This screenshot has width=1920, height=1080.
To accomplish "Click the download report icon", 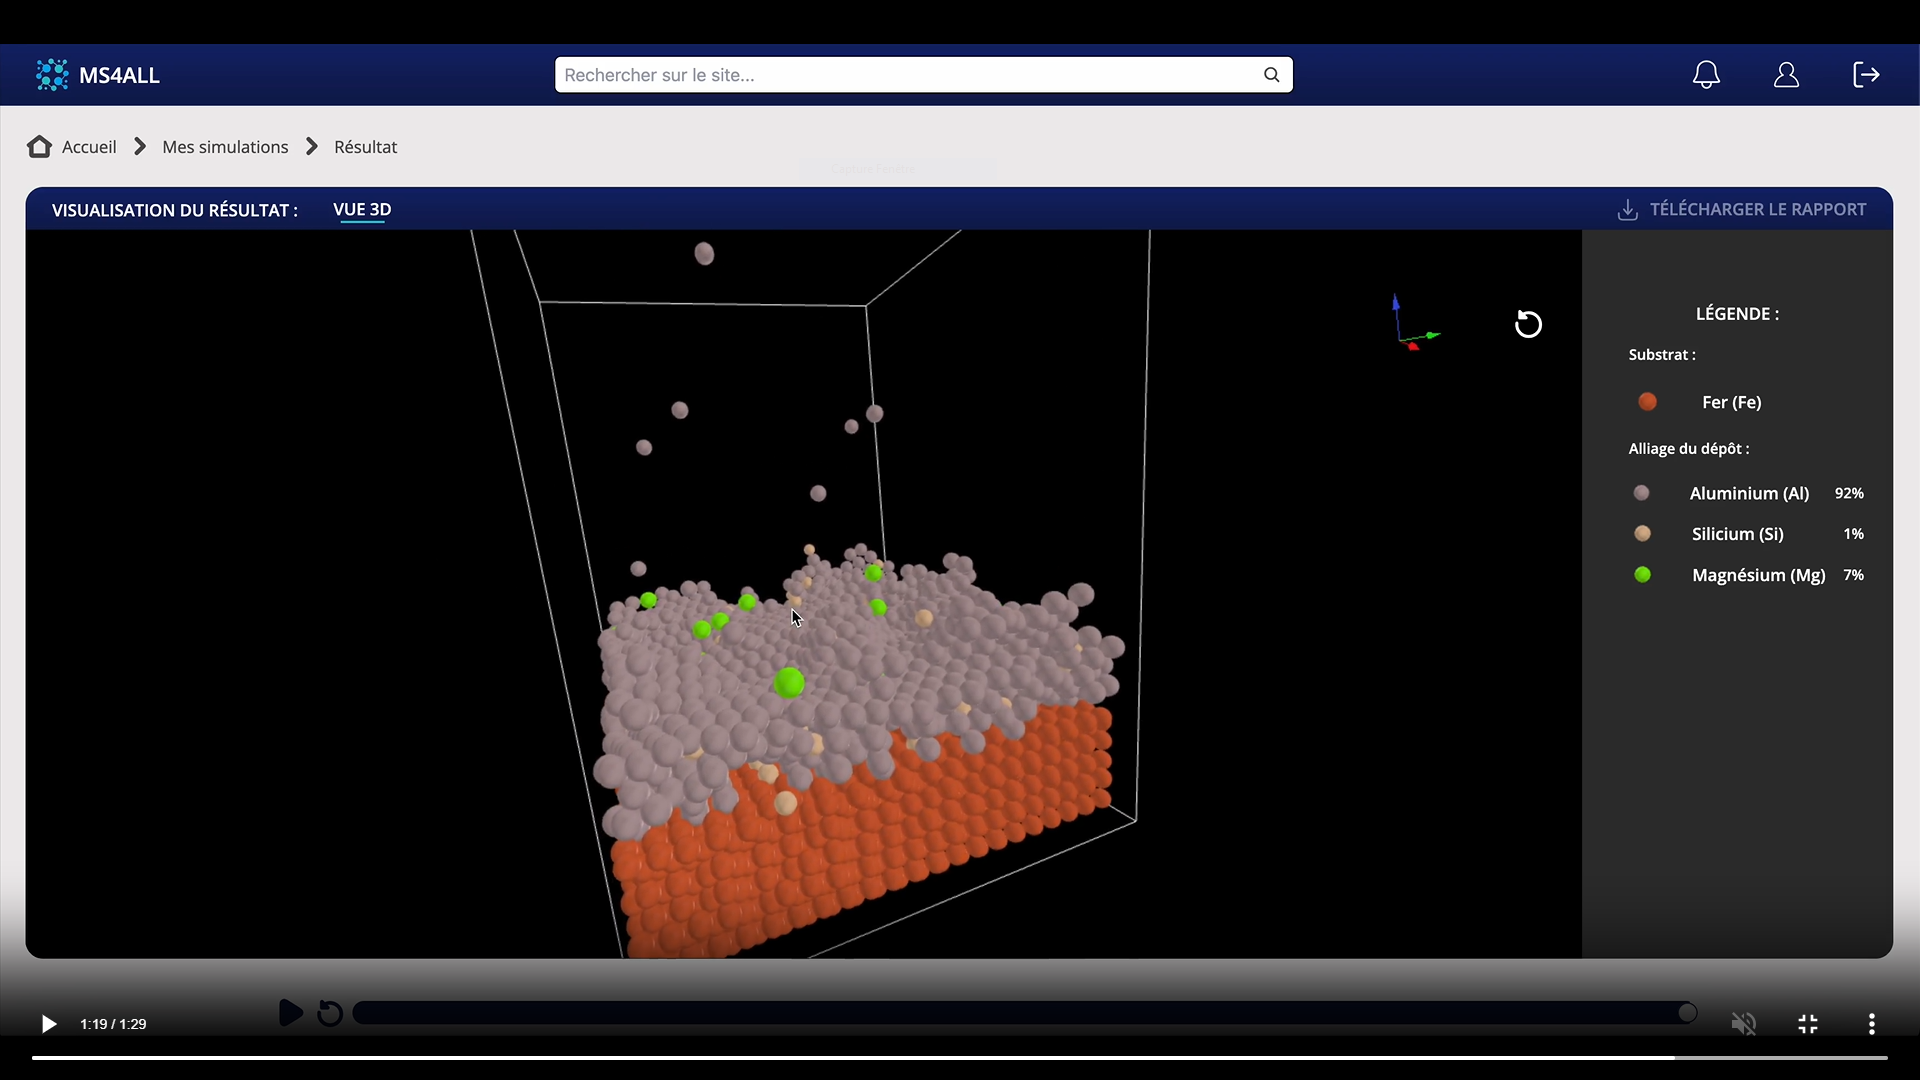I will (1627, 210).
